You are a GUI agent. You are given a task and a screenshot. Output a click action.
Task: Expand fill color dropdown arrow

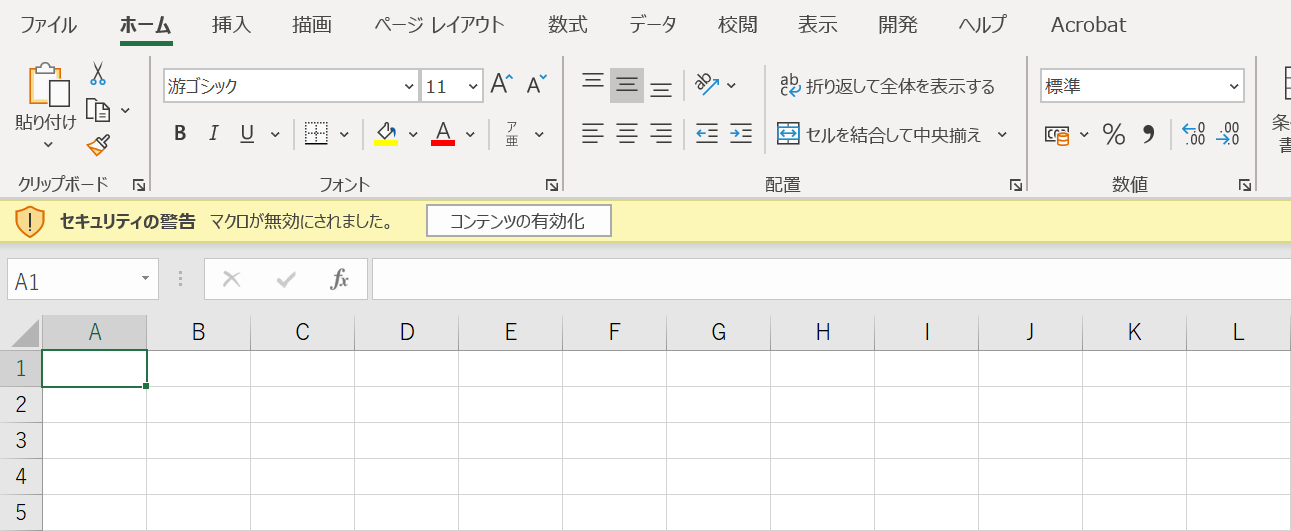(412, 134)
